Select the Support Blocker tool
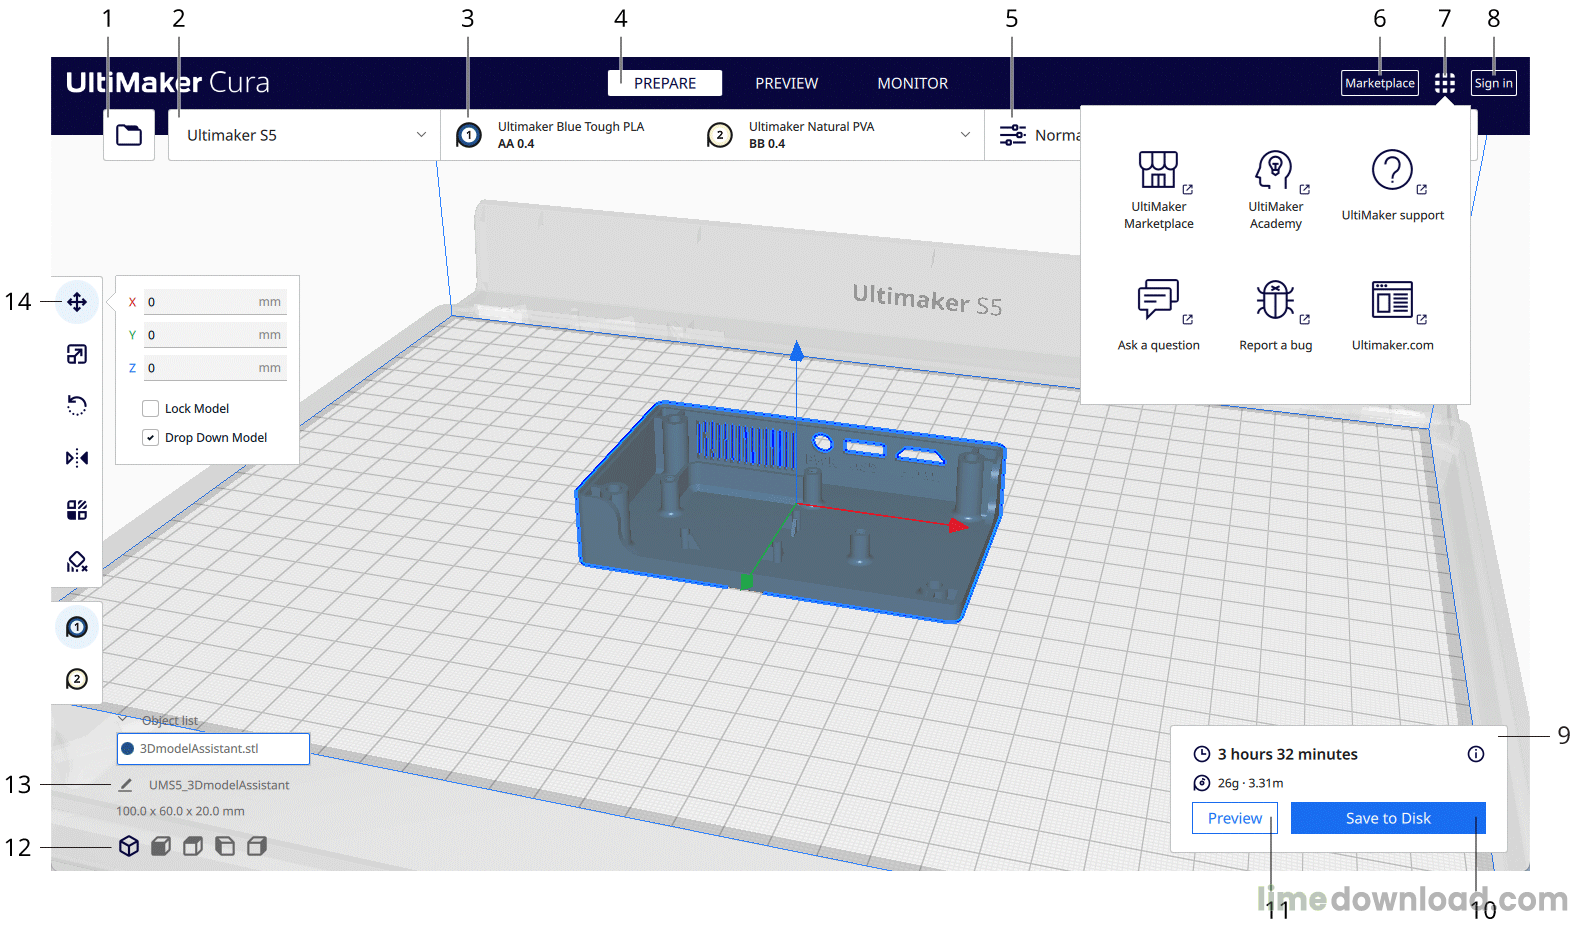The width and height of the screenshot is (1575, 930). [x=77, y=562]
